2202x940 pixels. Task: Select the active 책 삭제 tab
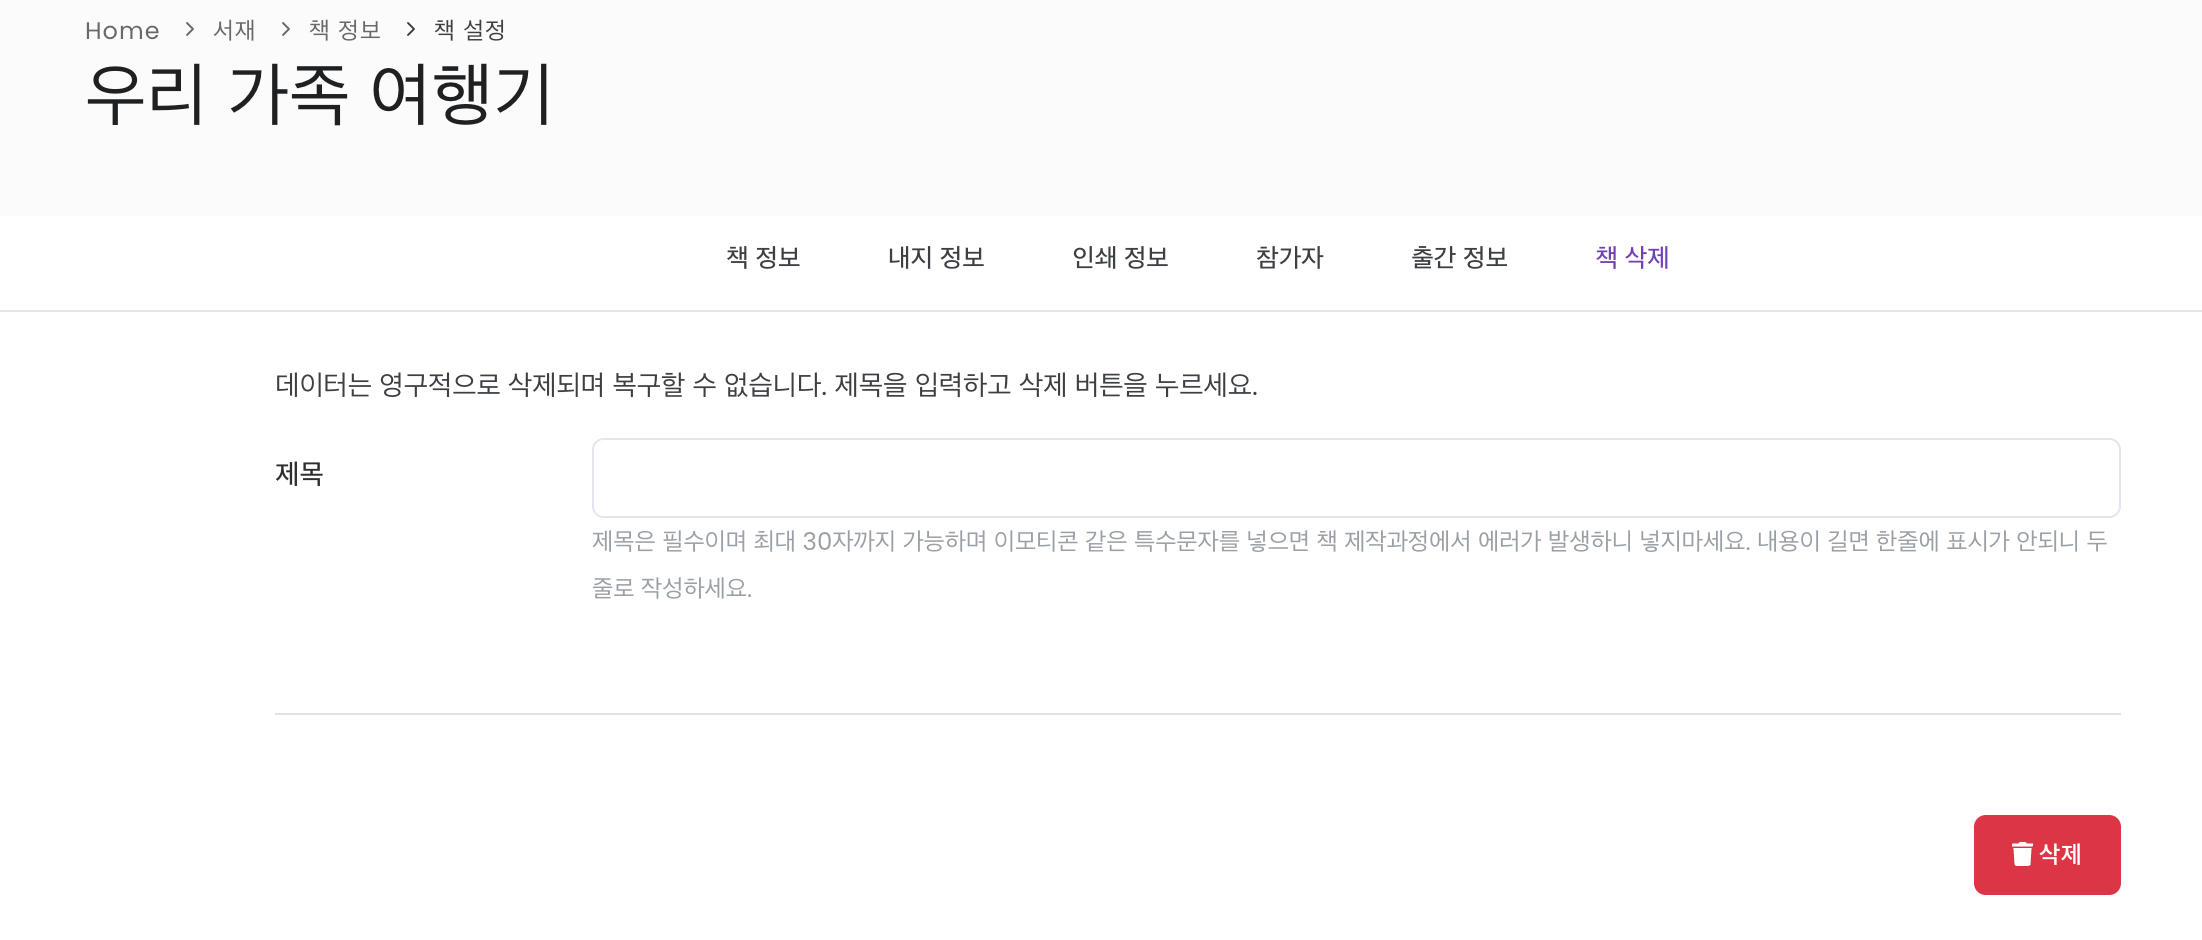pyautogui.click(x=1632, y=257)
